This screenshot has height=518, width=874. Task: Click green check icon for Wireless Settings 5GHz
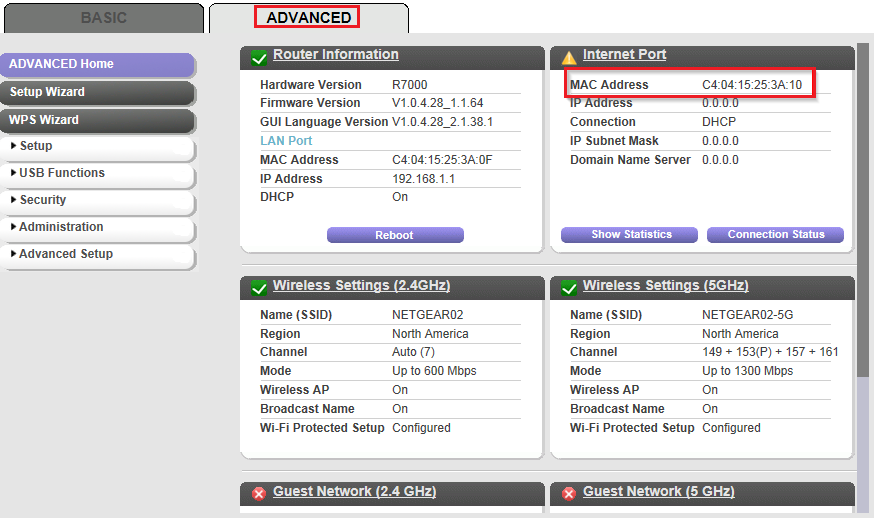(569, 288)
